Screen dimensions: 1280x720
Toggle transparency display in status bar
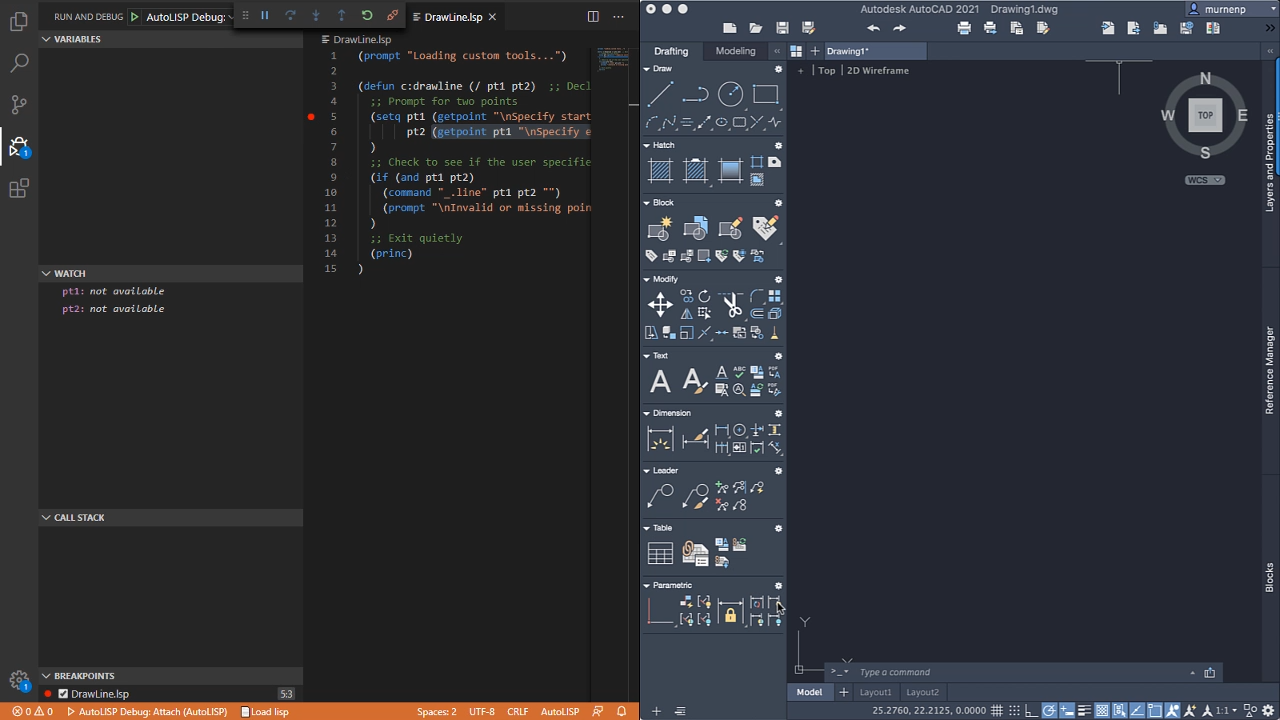(x=1102, y=711)
